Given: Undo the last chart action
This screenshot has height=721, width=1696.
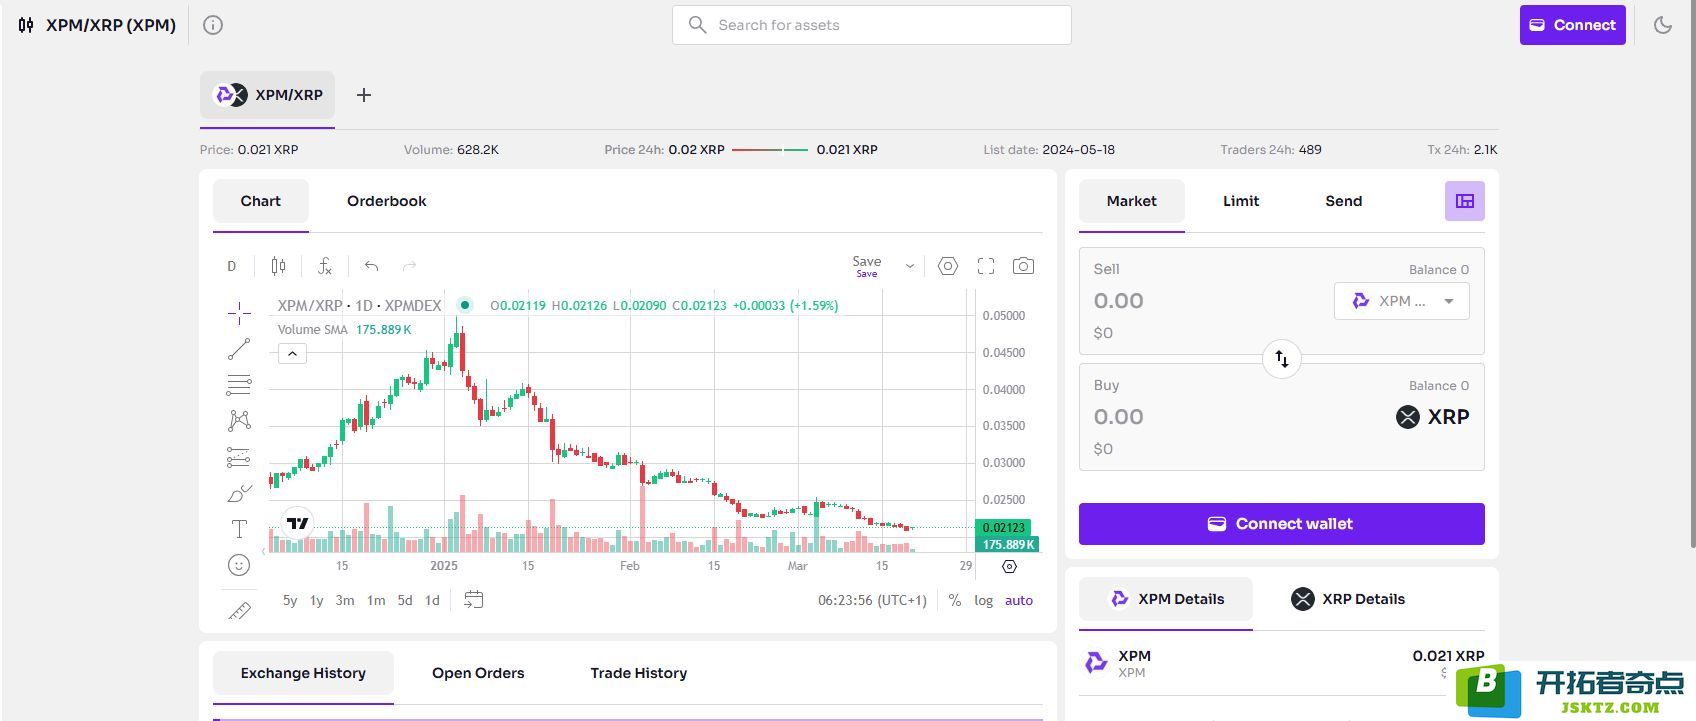Looking at the screenshot, I should (371, 266).
